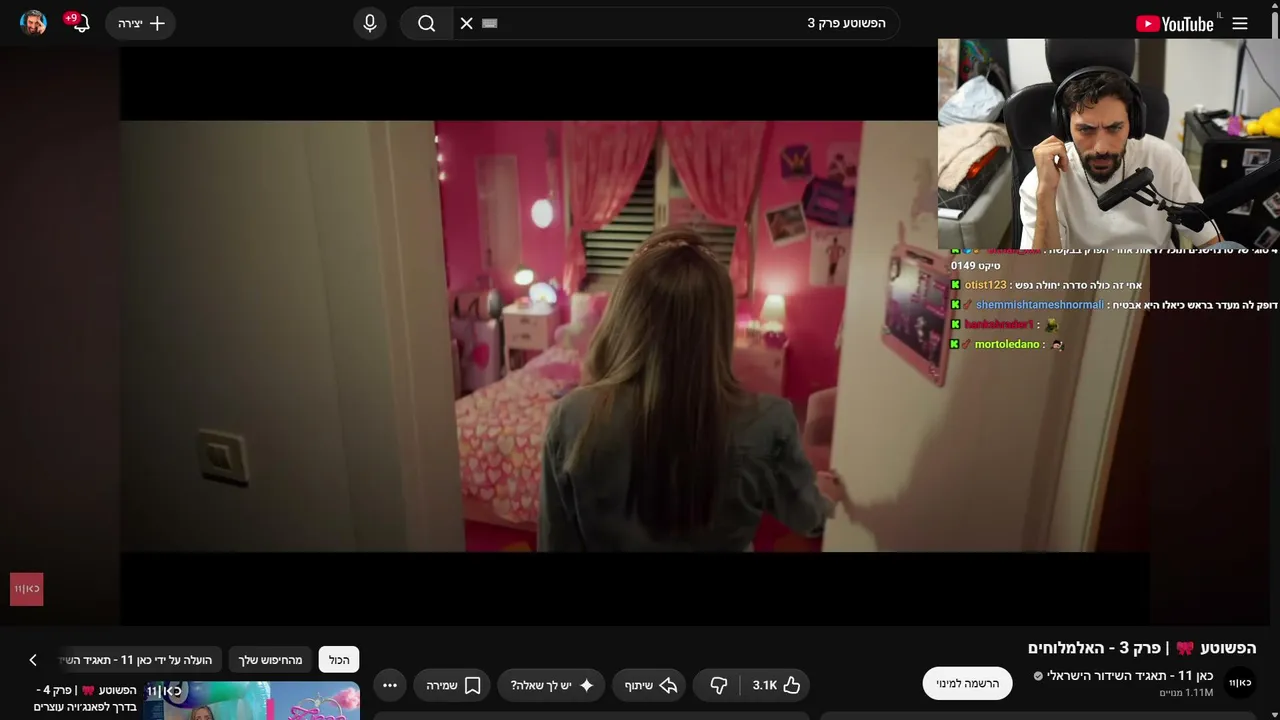The image size is (1280, 720).
Task: Open the YouTube guide hamburger menu
Action: (1240, 23)
